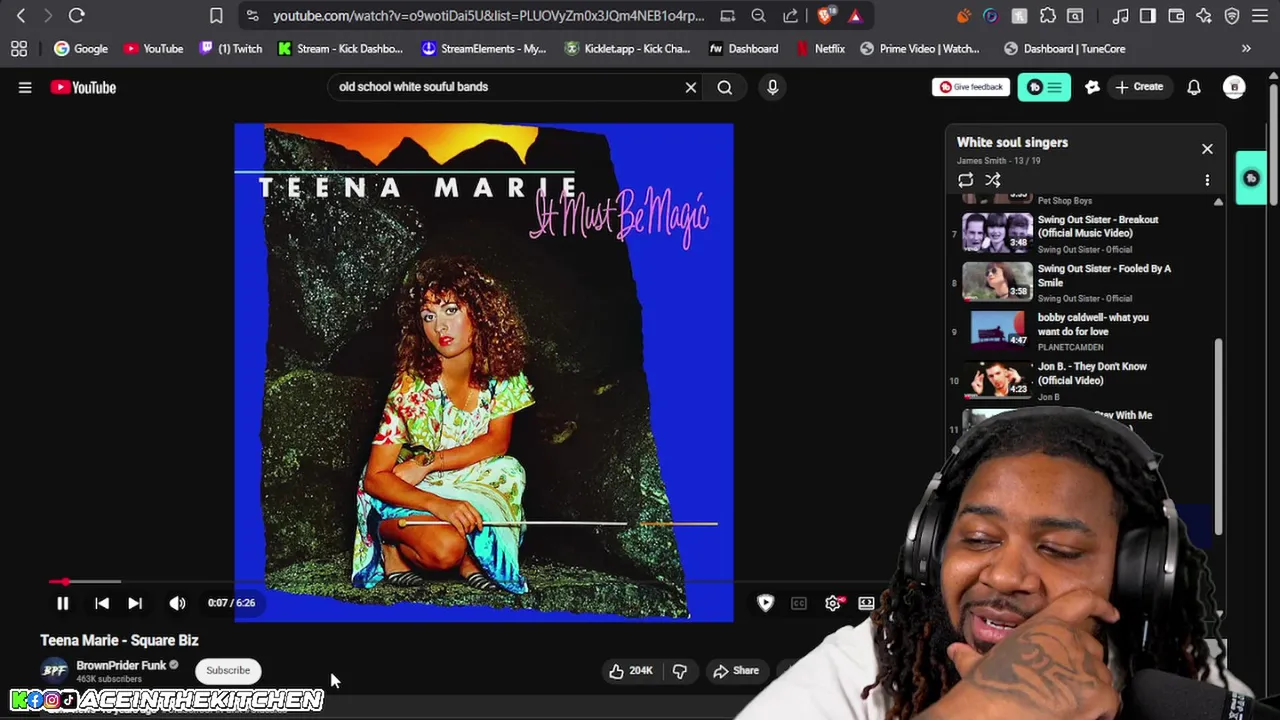Screen dimensions: 1280x720
Task: Open the music note media control icon
Action: coord(1121,16)
